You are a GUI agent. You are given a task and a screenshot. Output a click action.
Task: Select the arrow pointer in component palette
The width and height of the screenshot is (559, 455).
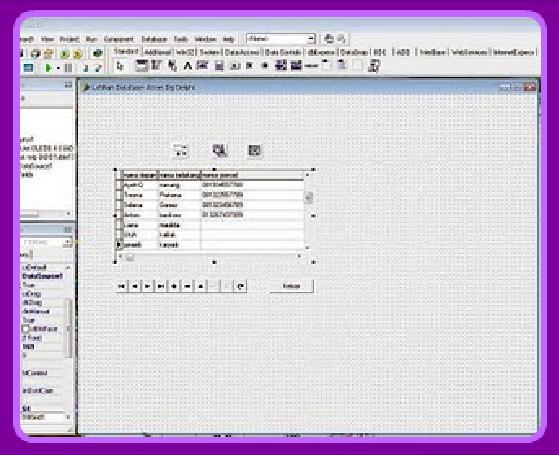click(120, 66)
